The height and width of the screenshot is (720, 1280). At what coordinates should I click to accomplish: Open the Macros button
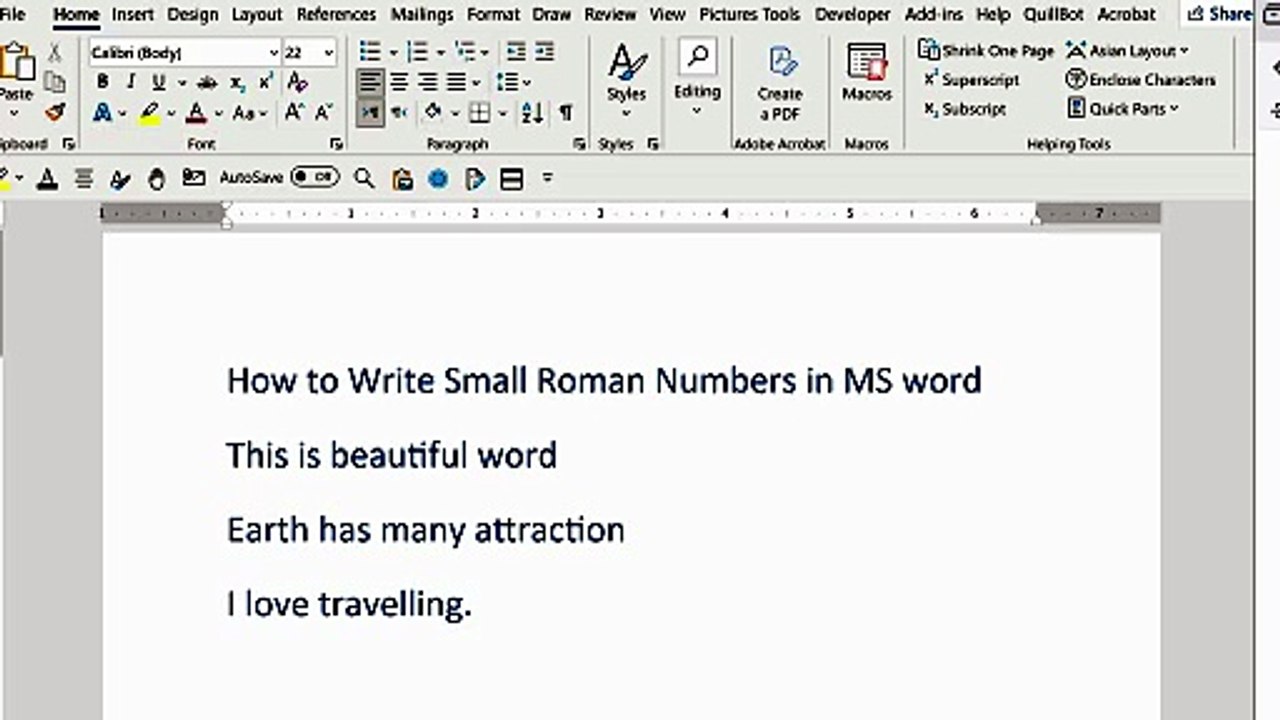(866, 72)
